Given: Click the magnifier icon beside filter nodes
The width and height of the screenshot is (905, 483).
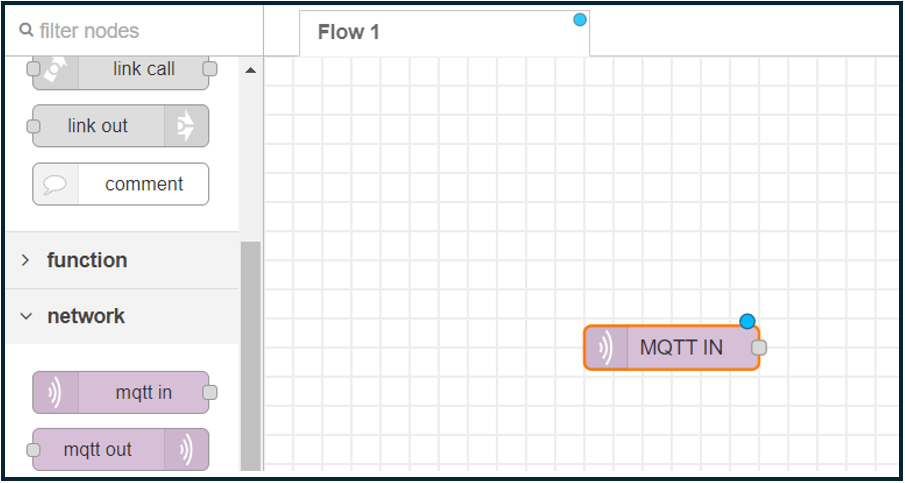Looking at the screenshot, I should pyautogui.click(x=27, y=31).
